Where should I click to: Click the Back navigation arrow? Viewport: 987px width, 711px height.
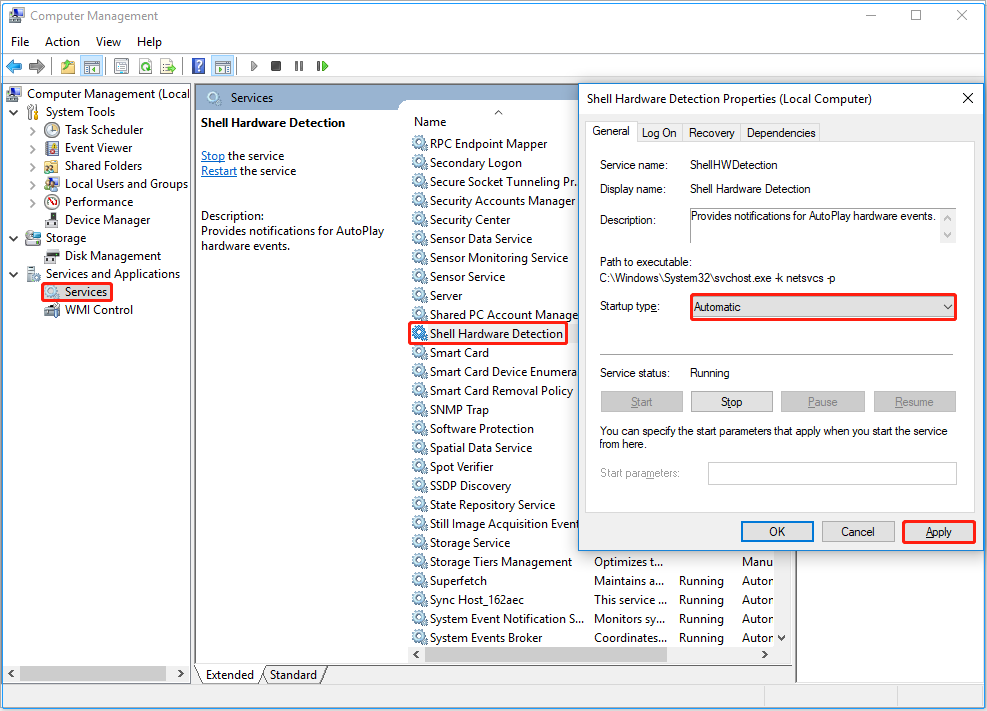click(14, 66)
